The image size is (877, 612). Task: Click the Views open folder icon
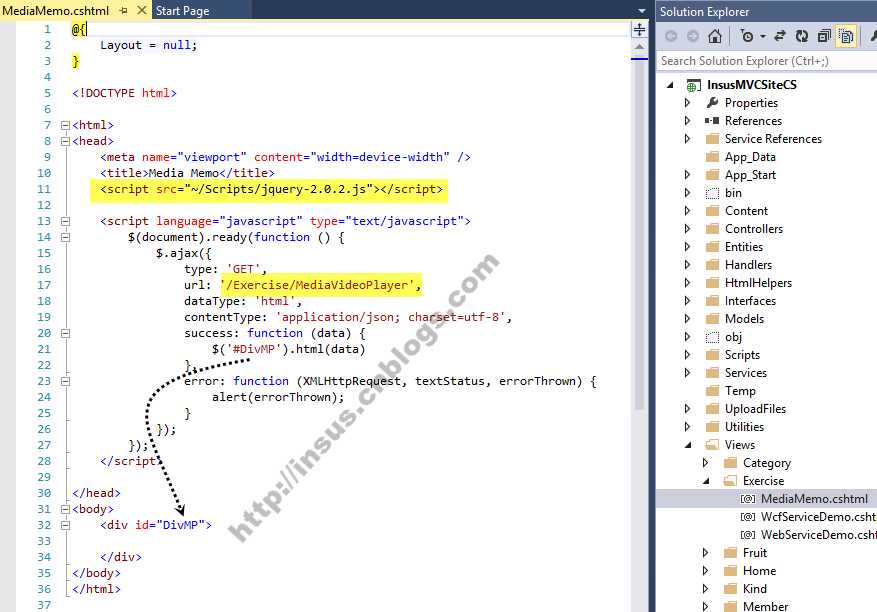click(x=712, y=445)
